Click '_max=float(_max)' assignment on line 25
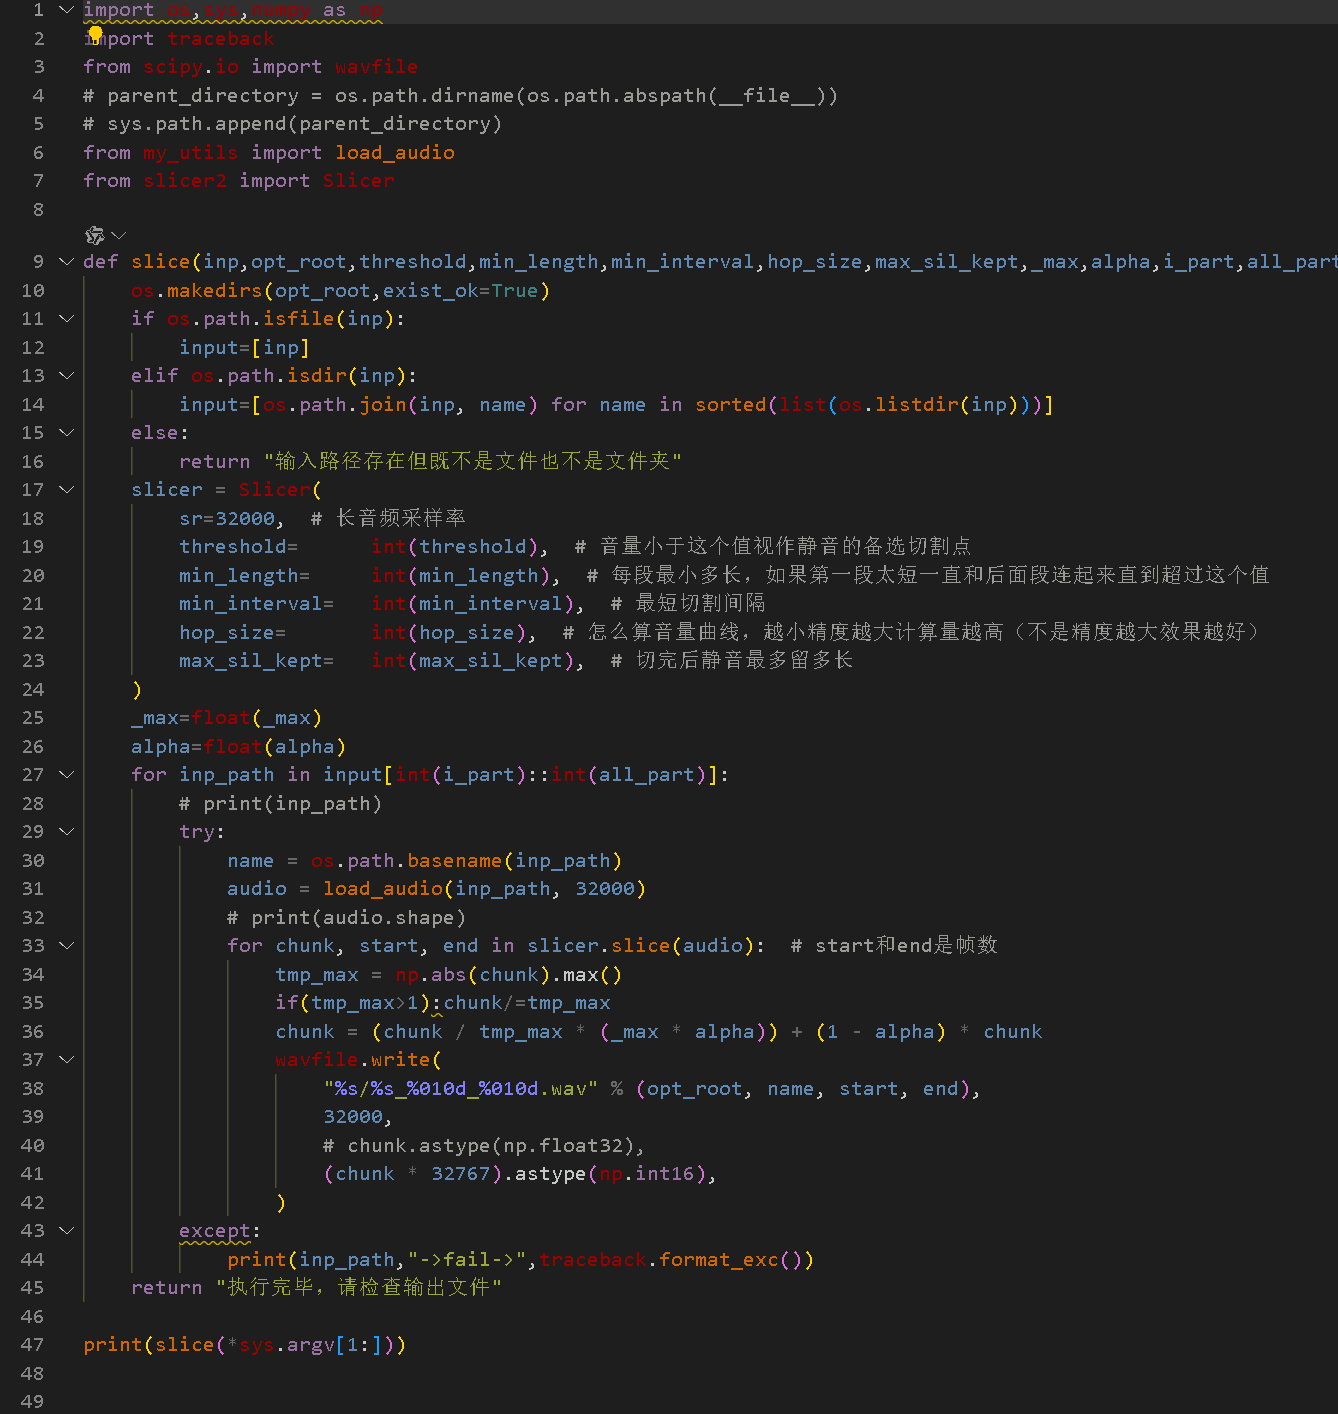This screenshot has width=1338, height=1414. (227, 717)
